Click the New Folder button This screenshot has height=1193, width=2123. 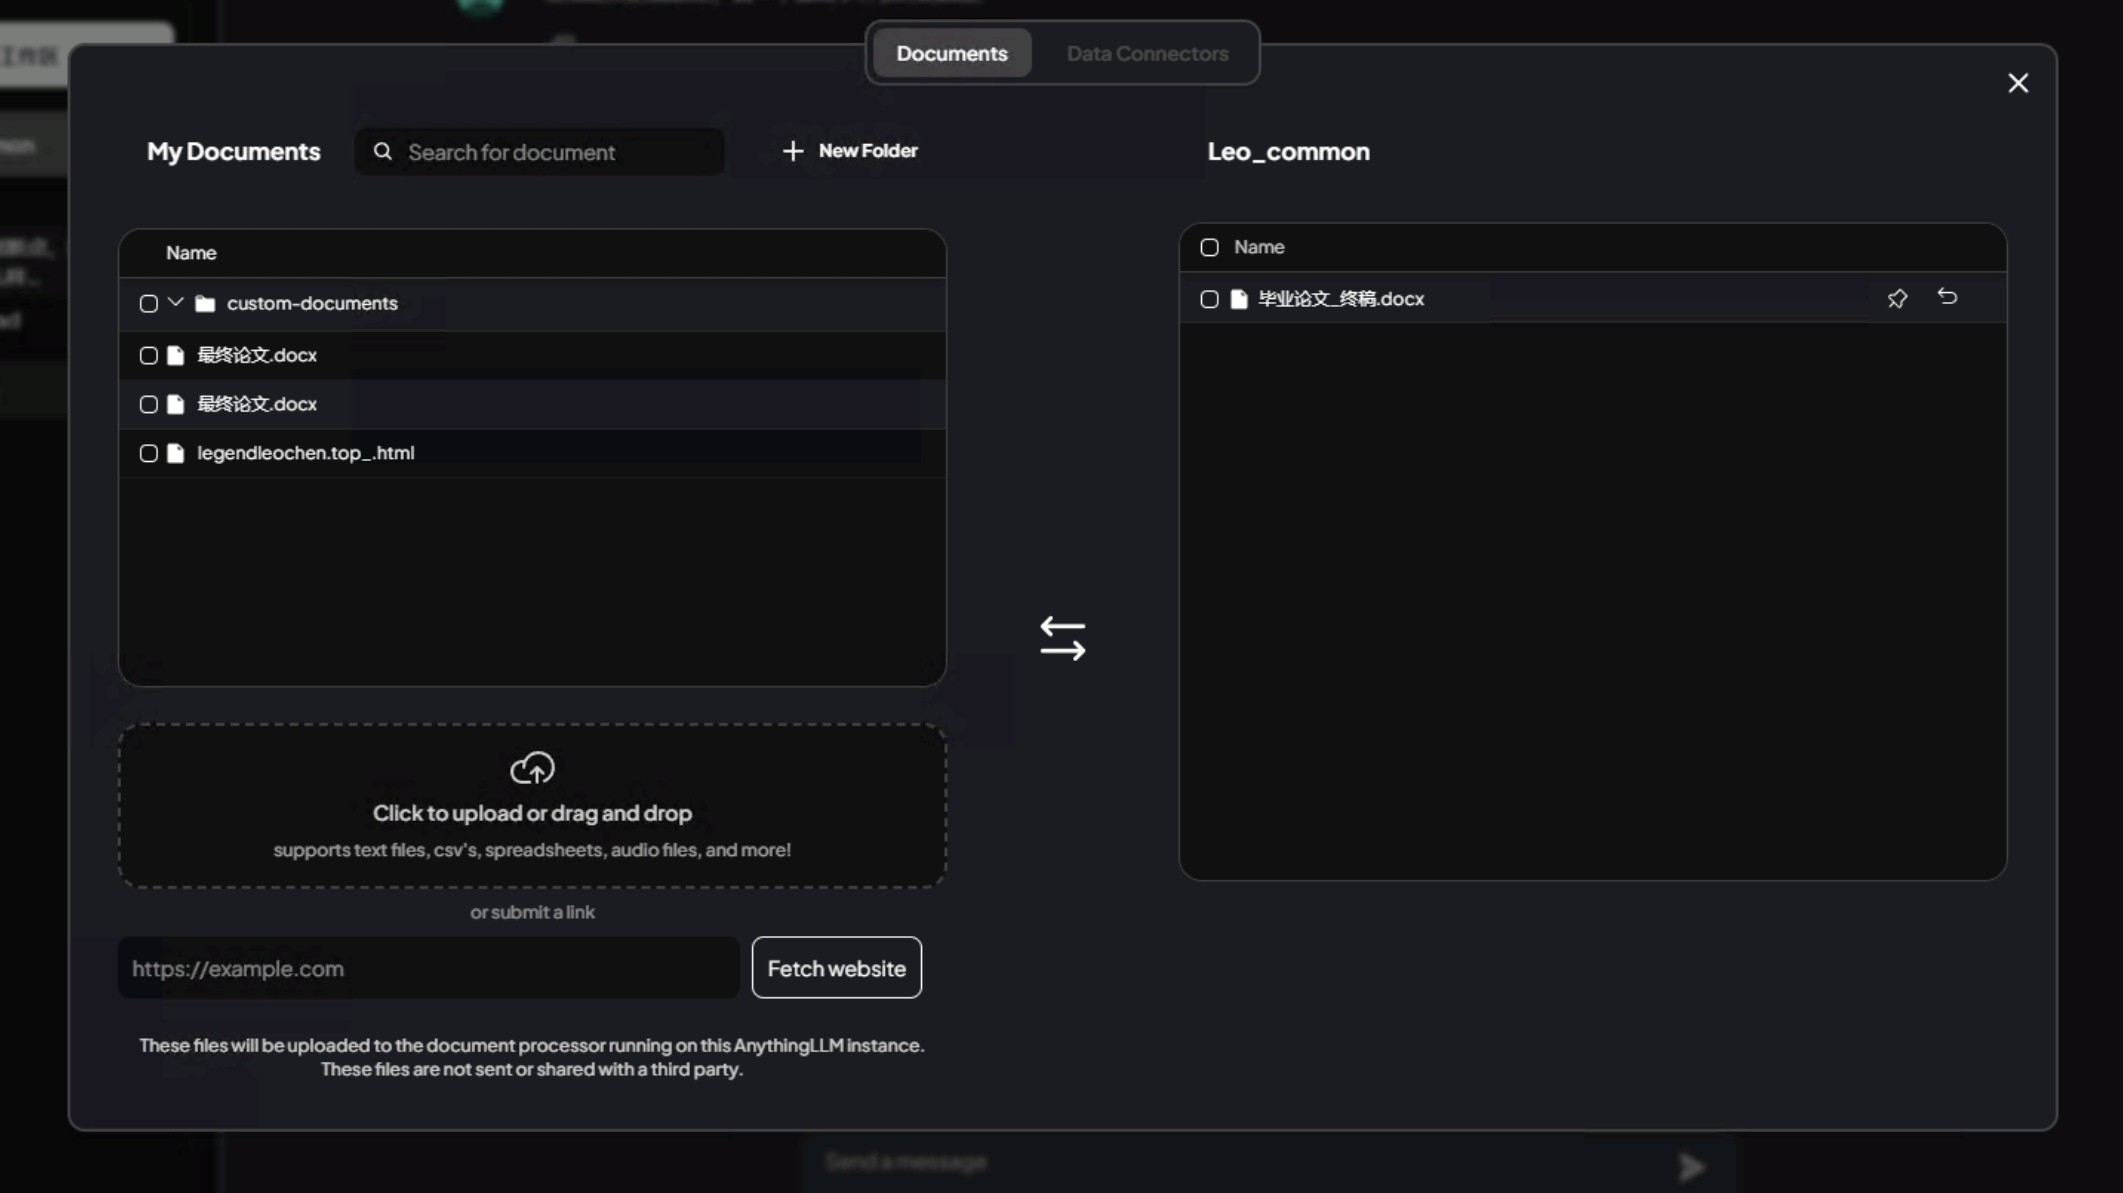click(850, 150)
